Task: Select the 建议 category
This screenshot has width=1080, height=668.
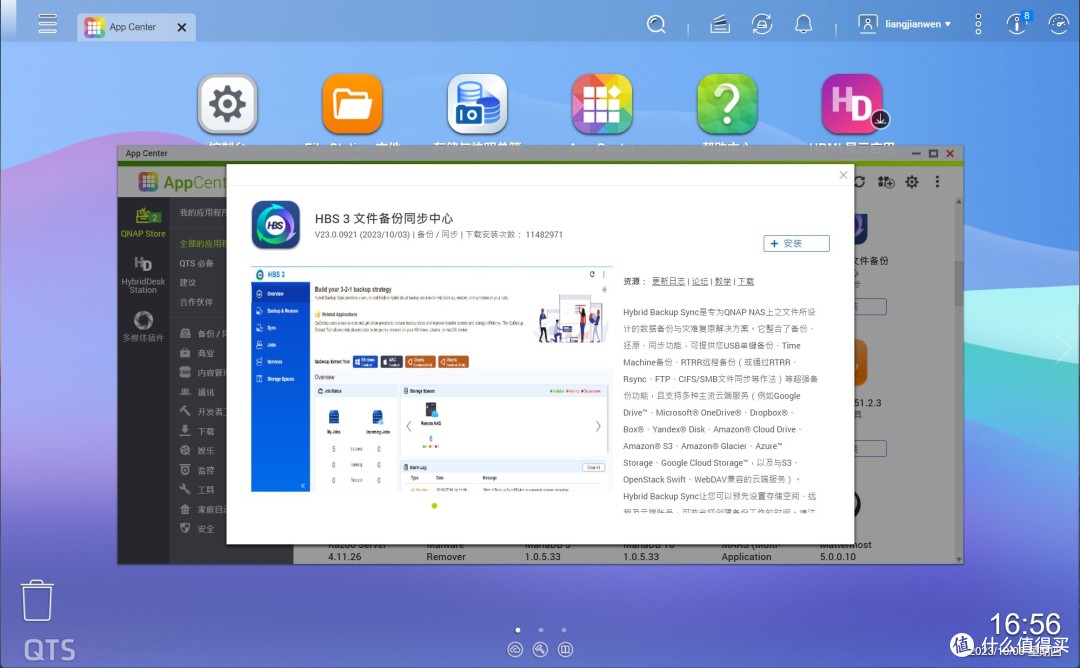Action: click(x=188, y=282)
